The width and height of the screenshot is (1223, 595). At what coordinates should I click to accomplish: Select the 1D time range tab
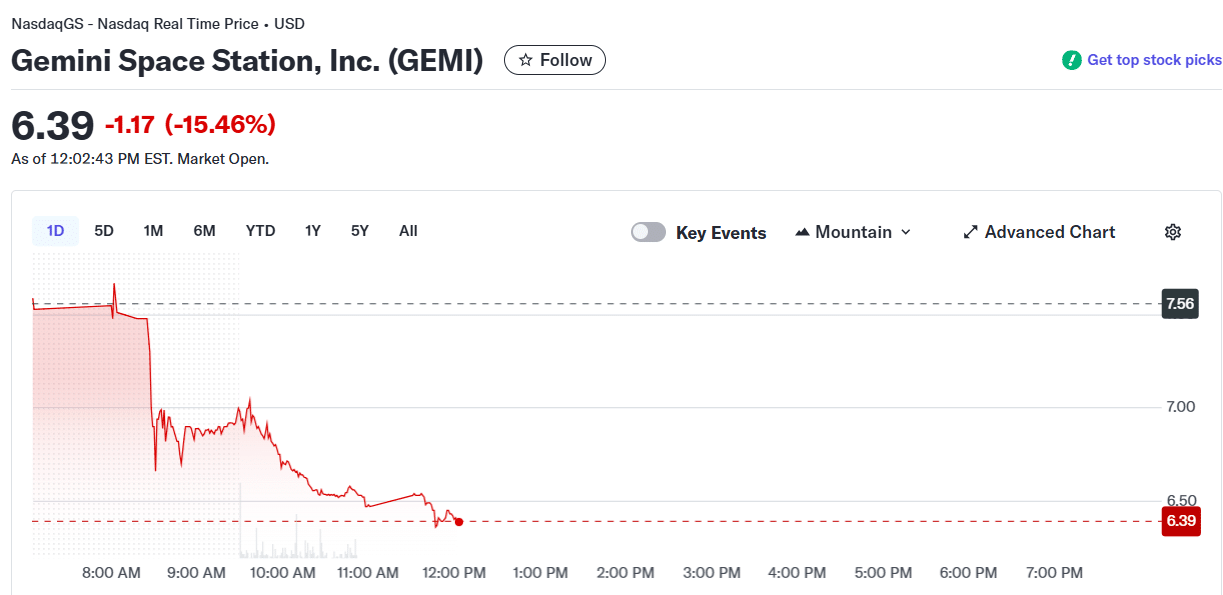point(55,231)
